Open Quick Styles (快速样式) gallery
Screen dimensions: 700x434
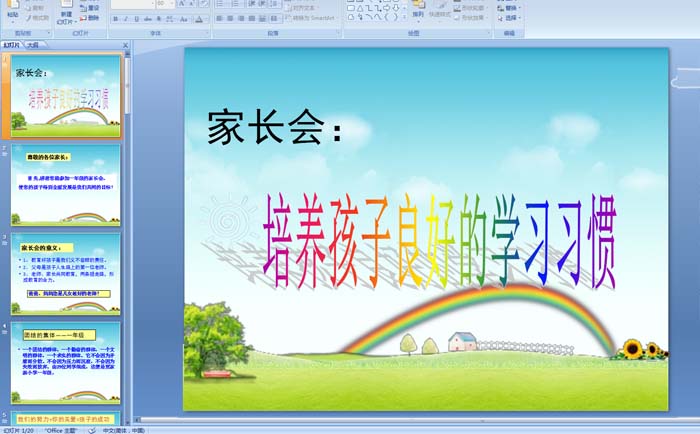coord(440,10)
